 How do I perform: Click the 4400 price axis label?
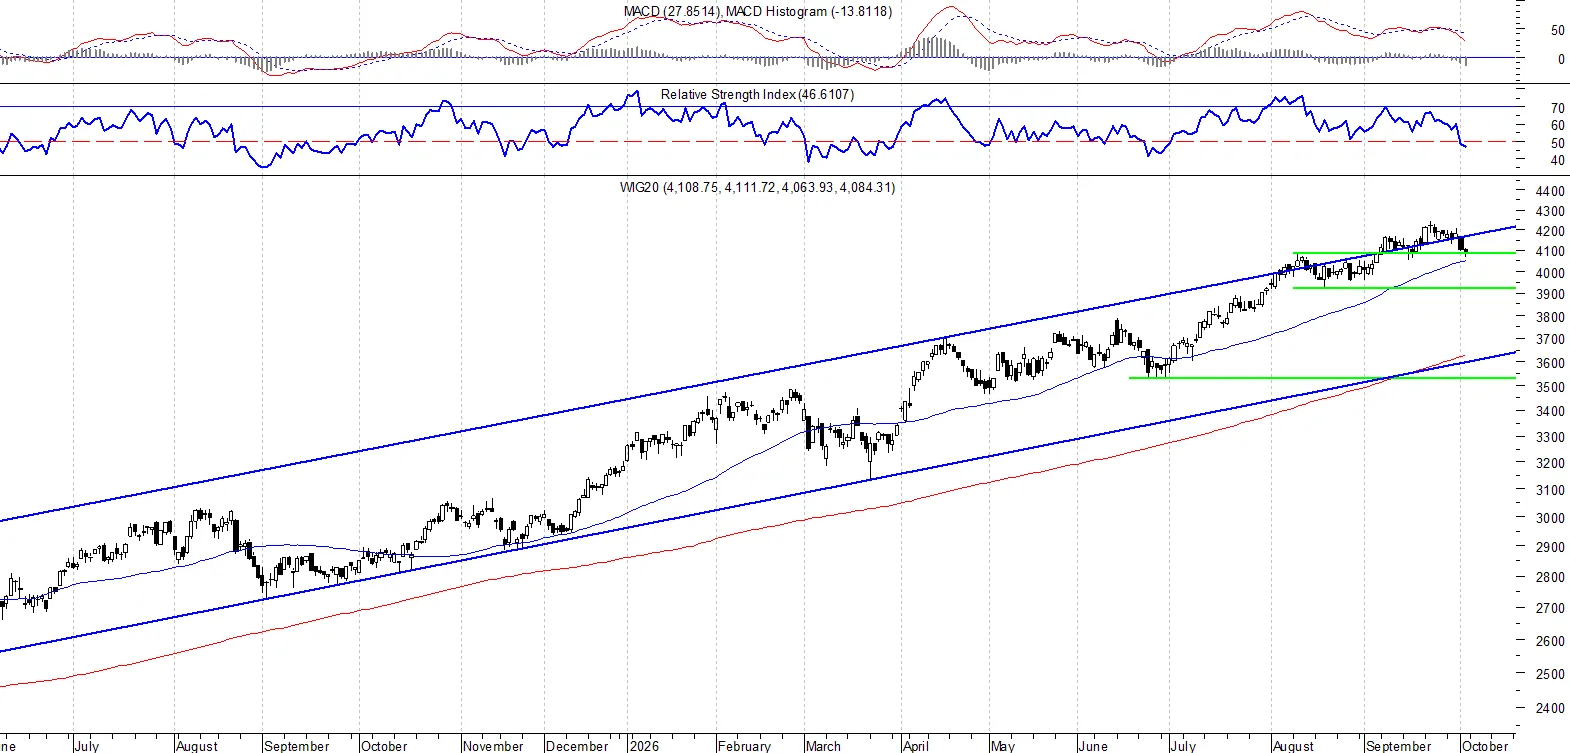[1550, 191]
